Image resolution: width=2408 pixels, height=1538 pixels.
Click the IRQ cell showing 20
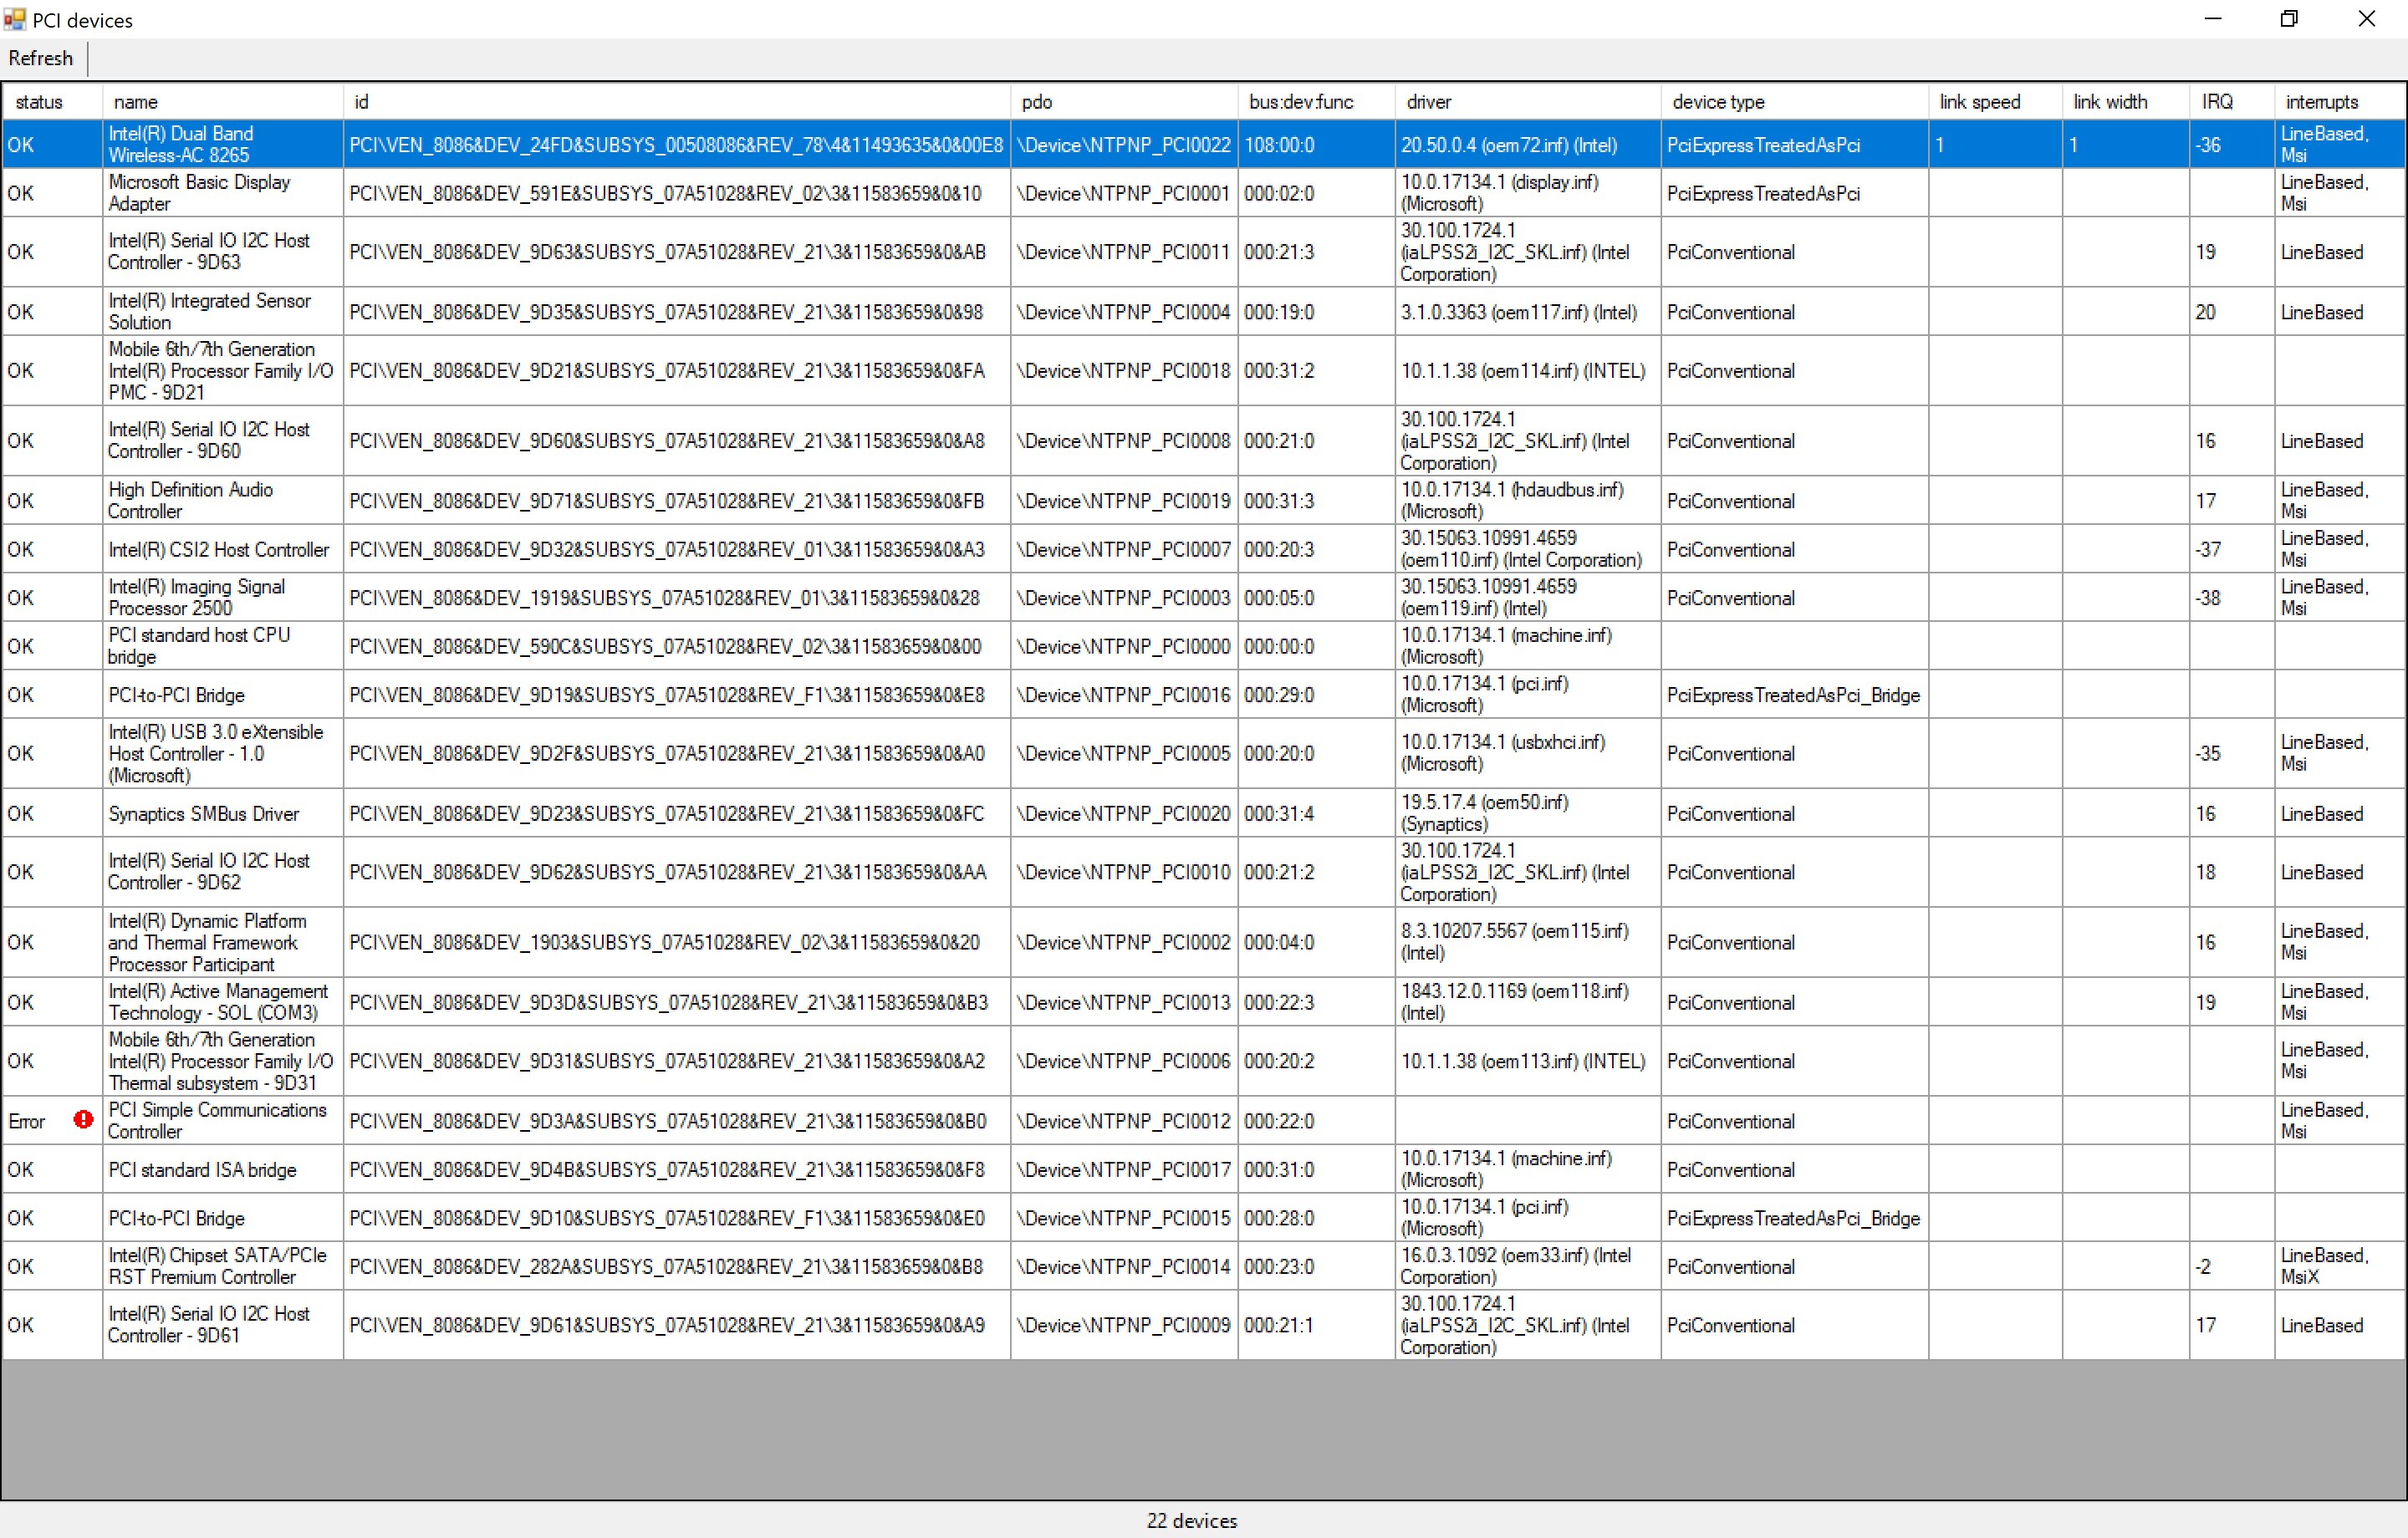click(x=2232, y=312)
